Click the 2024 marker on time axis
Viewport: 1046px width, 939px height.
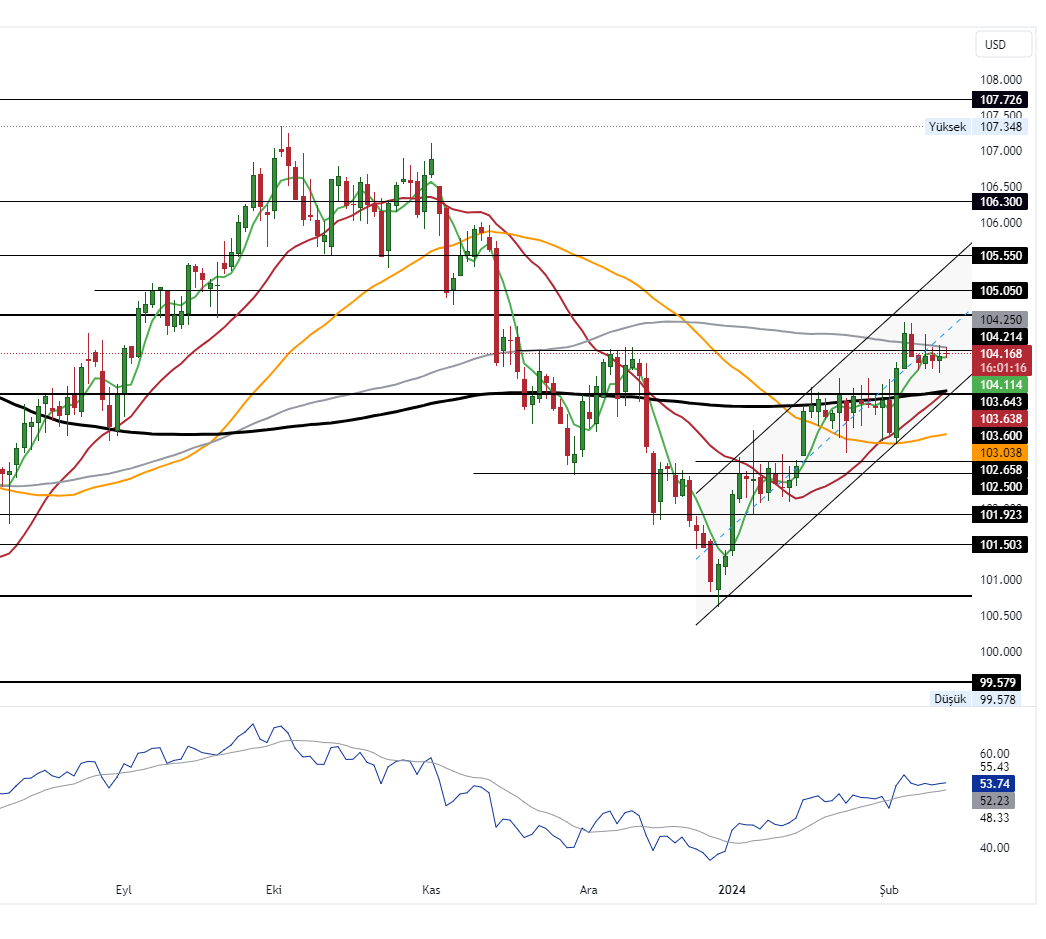coord(732,890)
